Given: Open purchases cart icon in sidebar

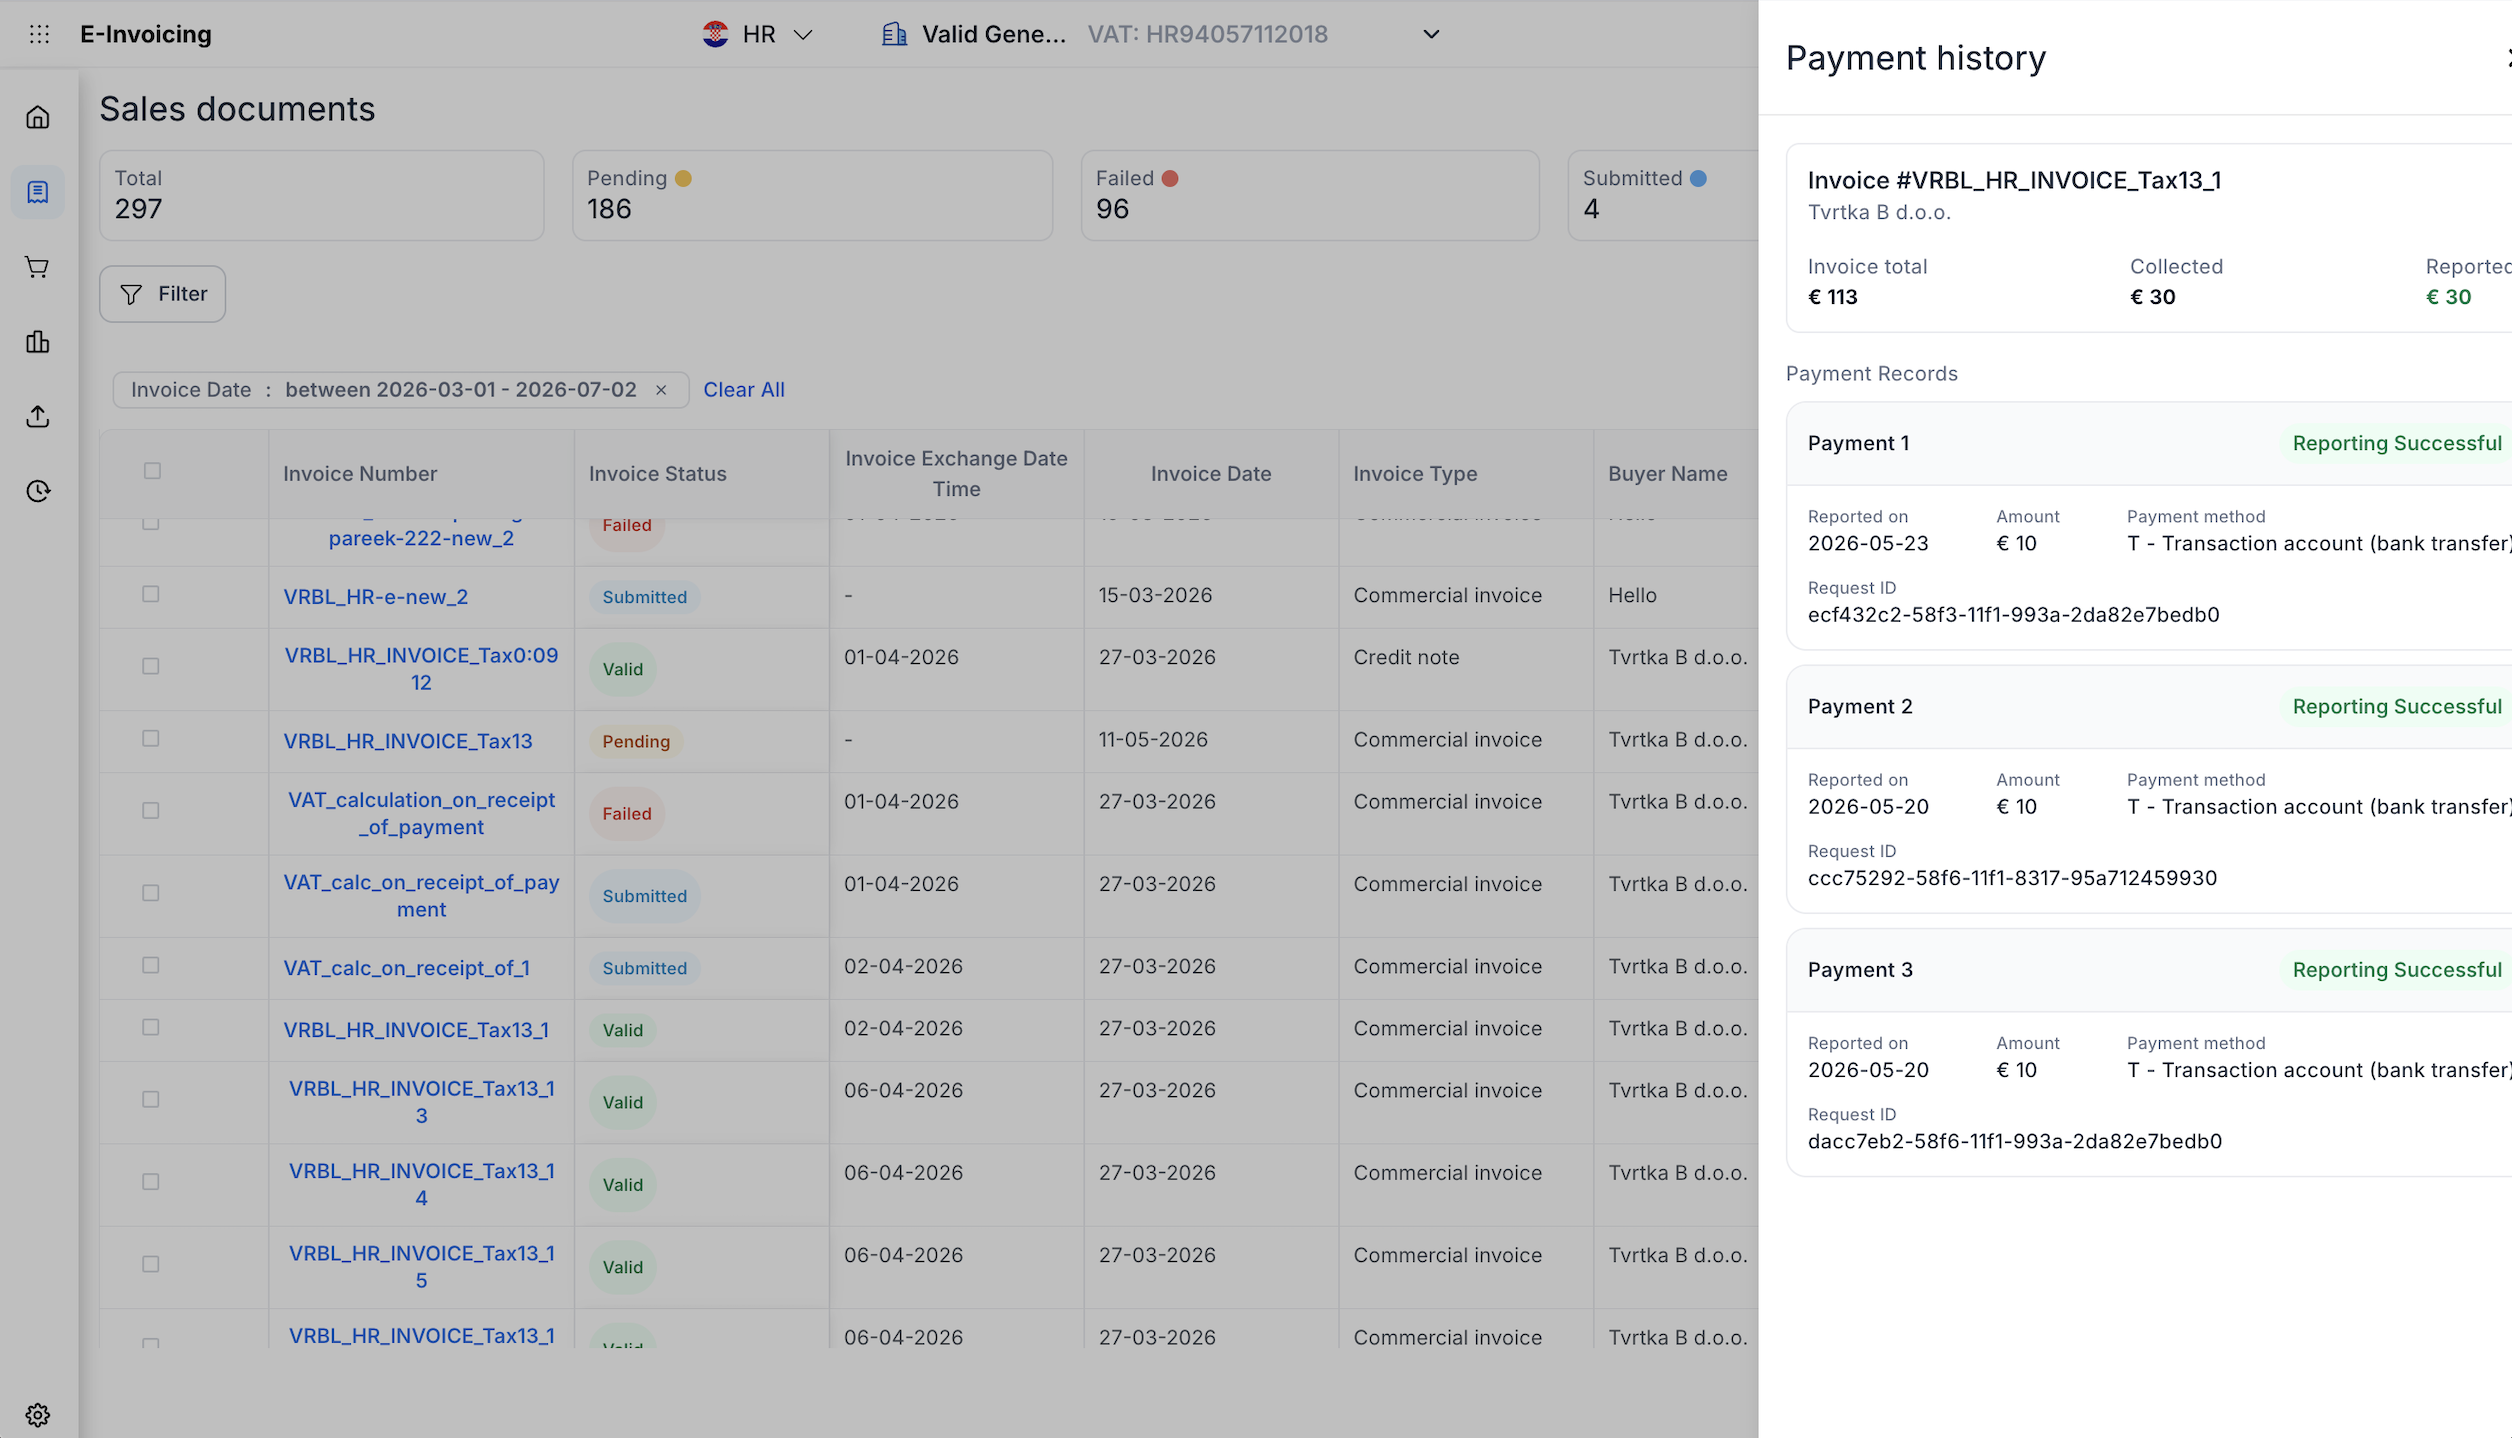Looking at the screenshot, I should tap(38, 267).
